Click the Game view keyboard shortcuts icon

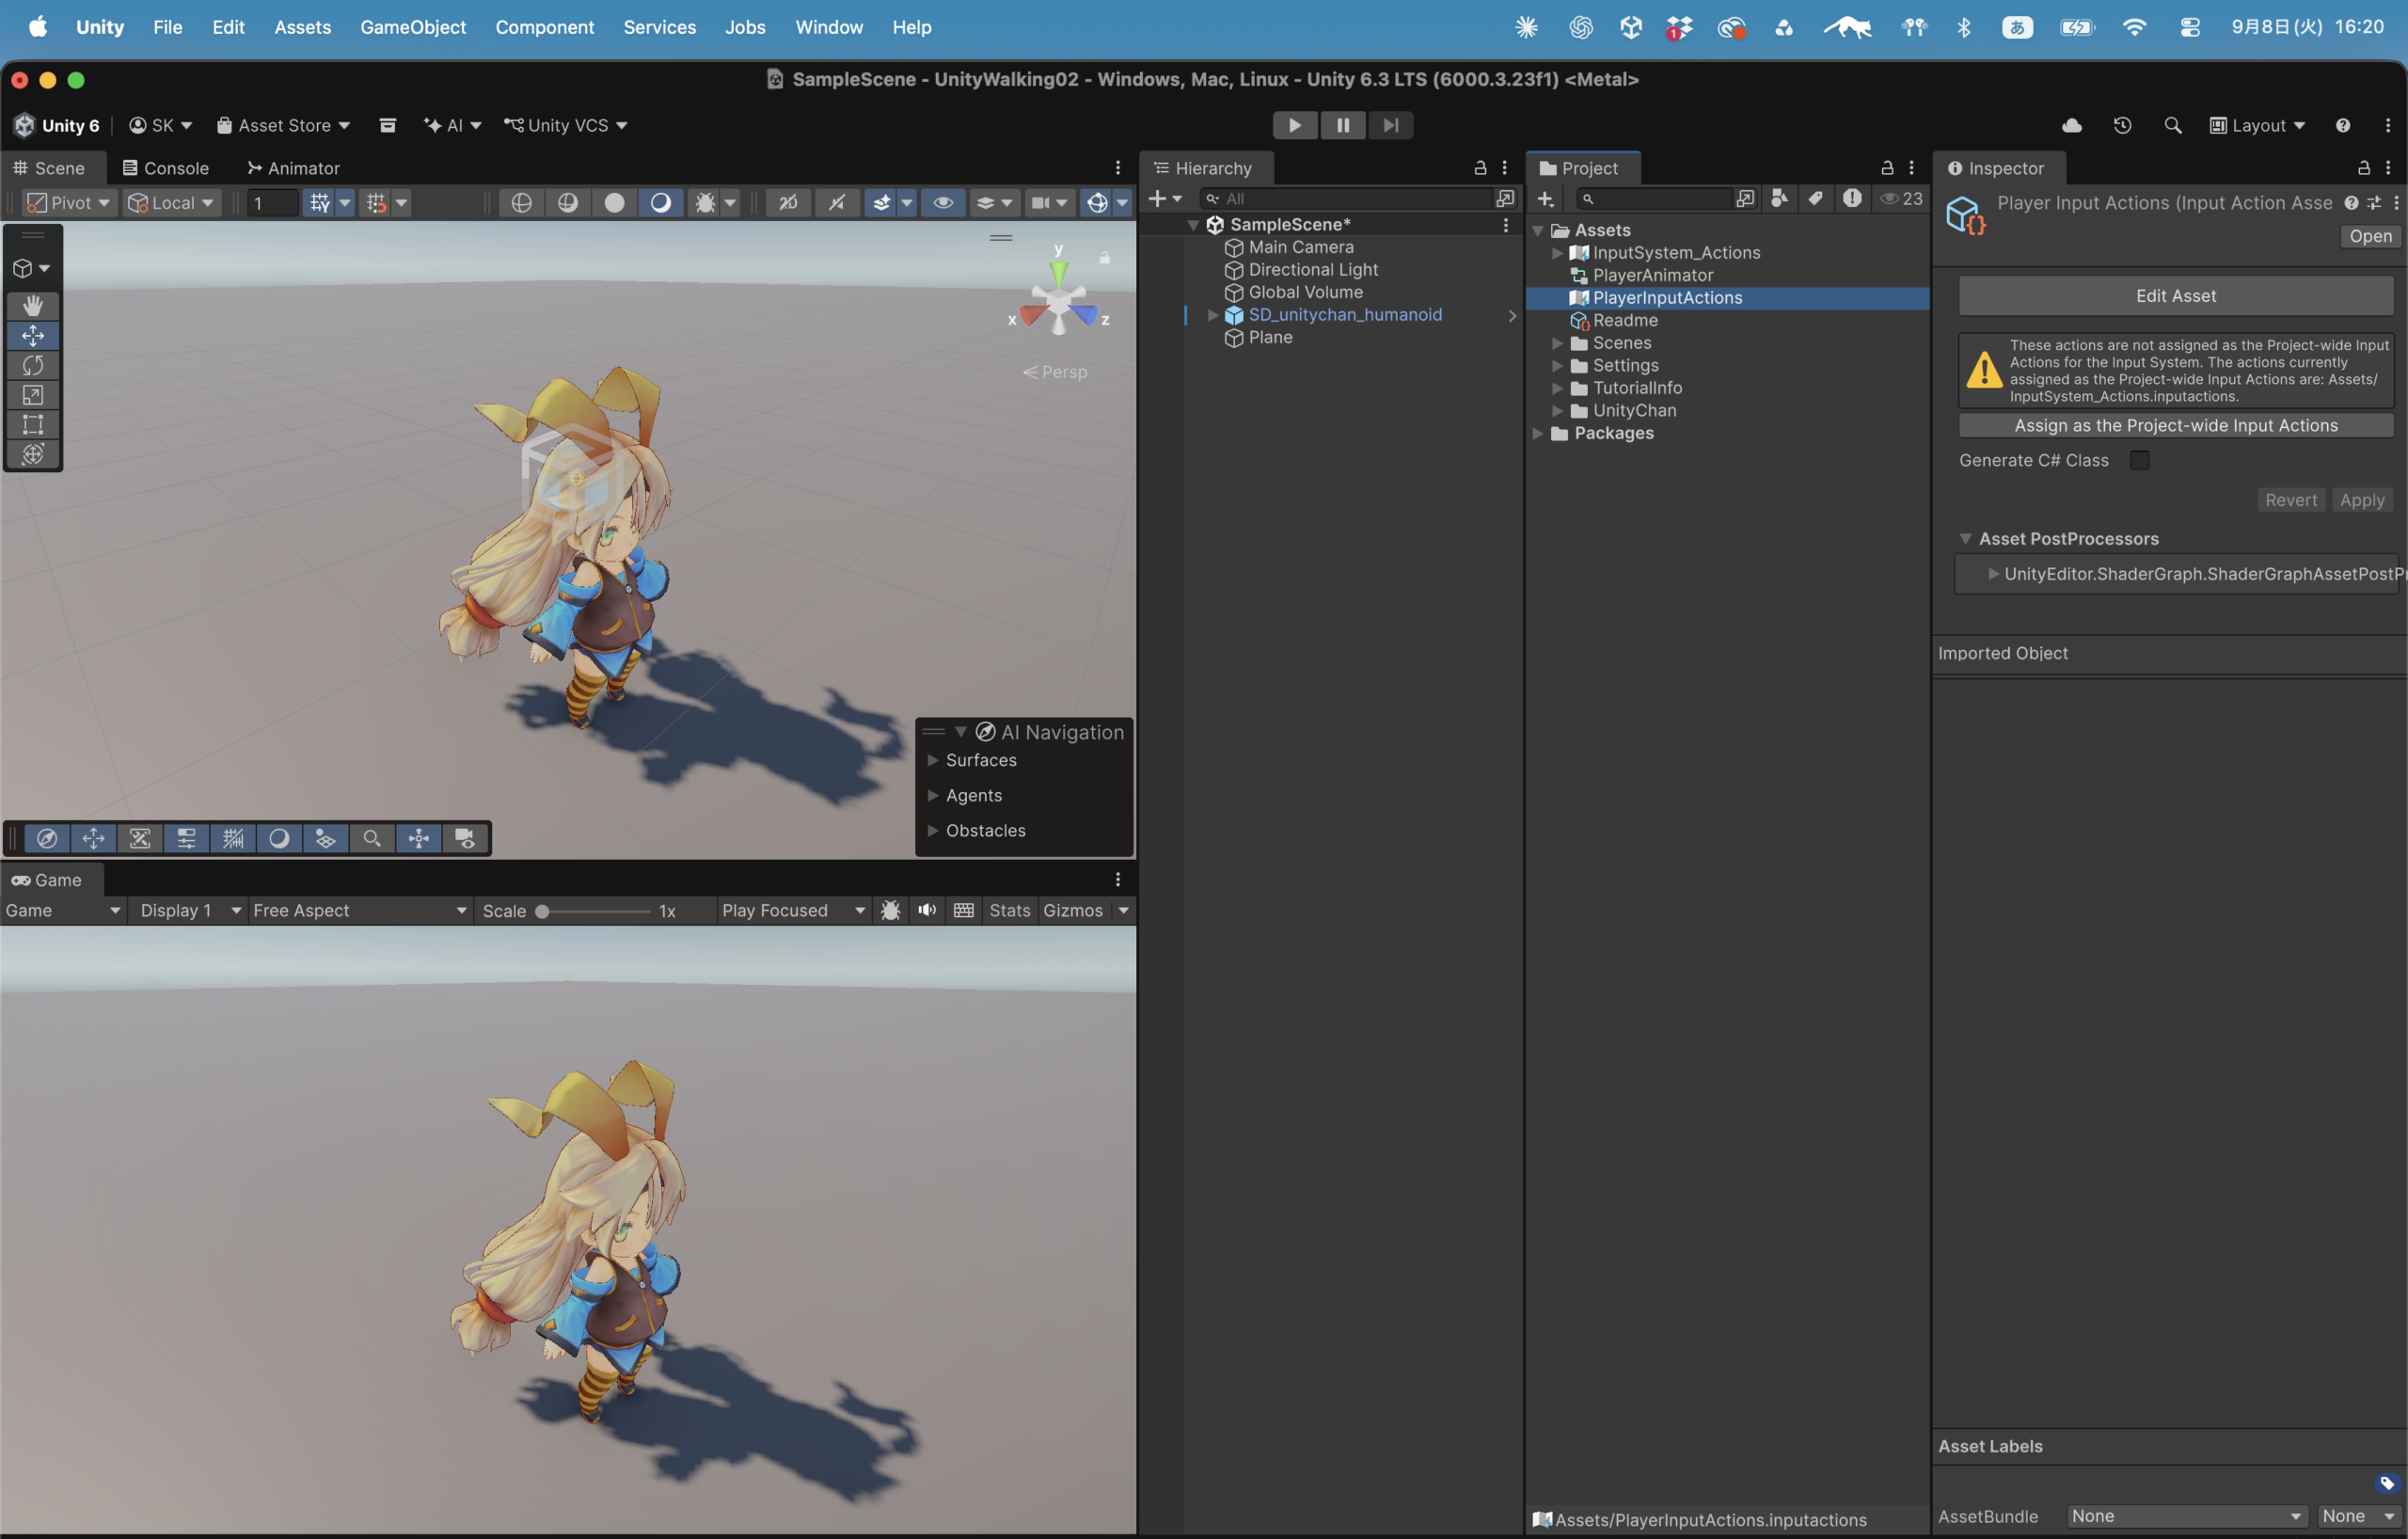[x=964, y=910]
